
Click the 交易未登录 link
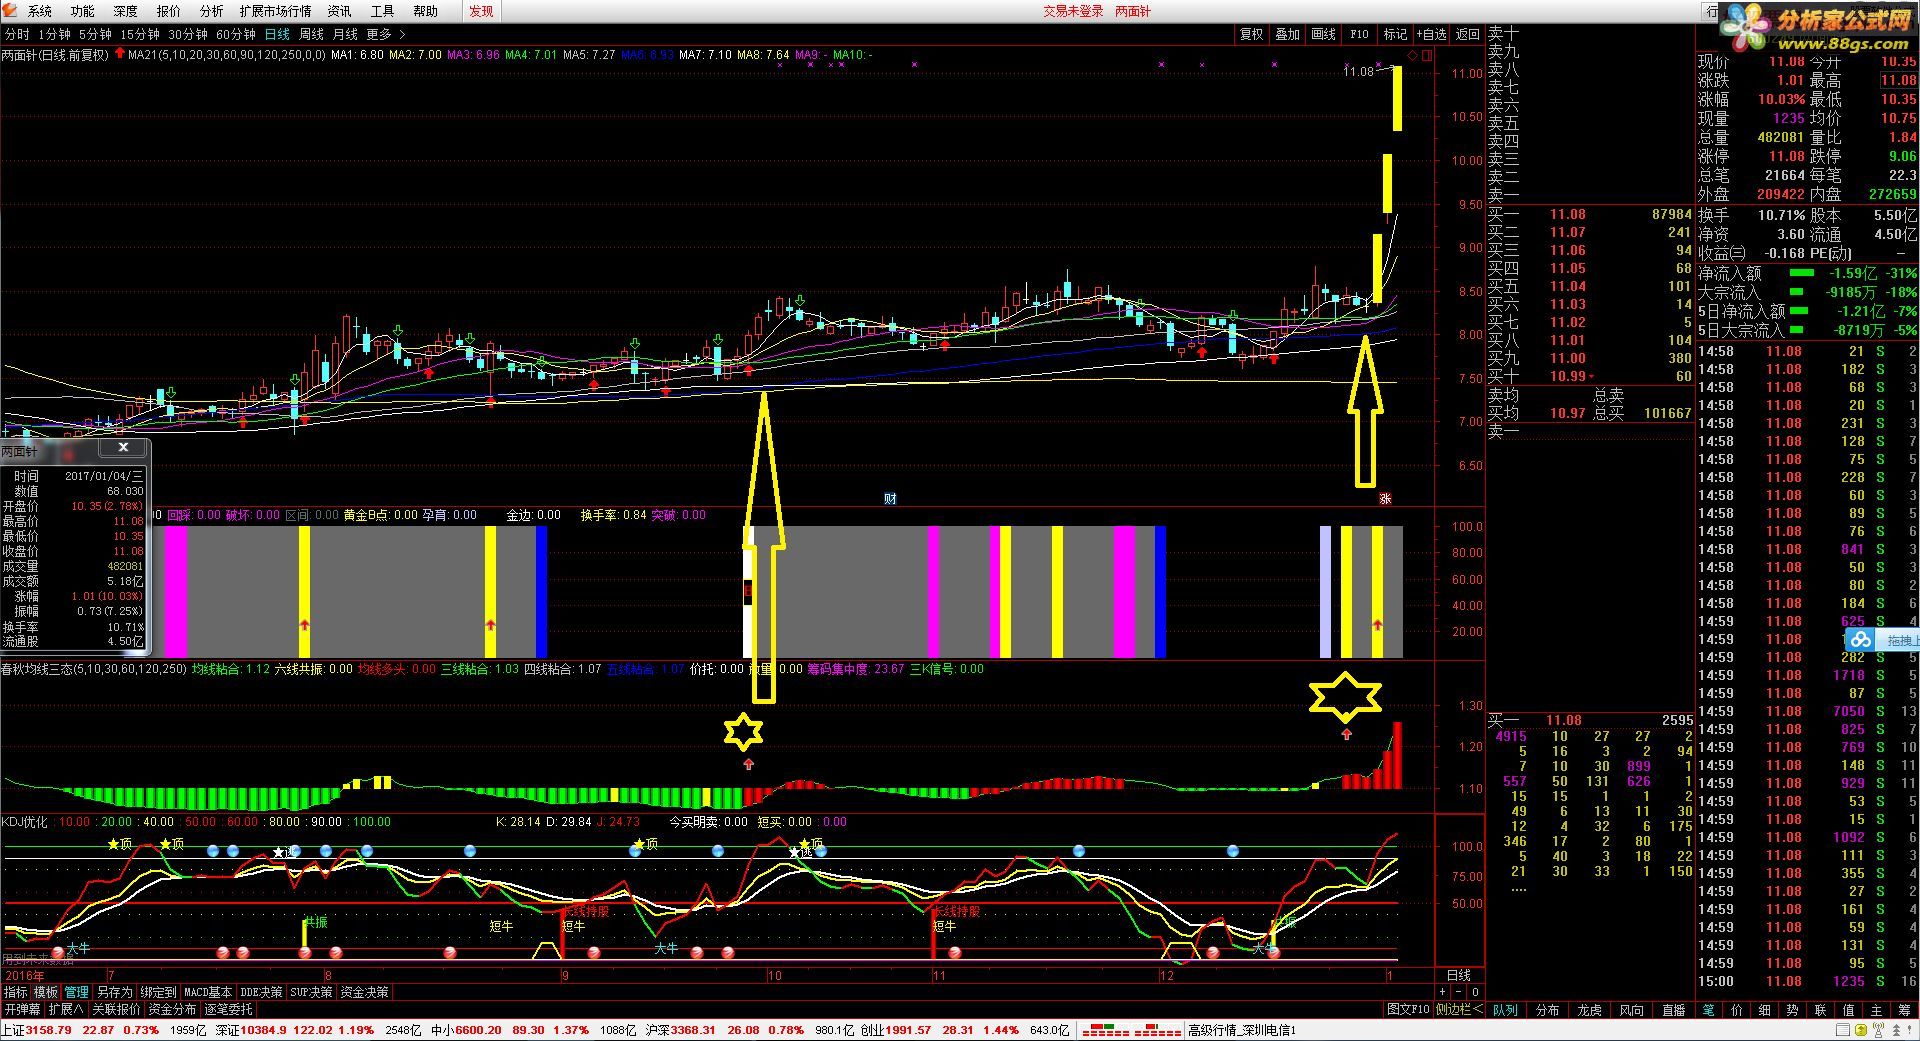coord(1073,11)
